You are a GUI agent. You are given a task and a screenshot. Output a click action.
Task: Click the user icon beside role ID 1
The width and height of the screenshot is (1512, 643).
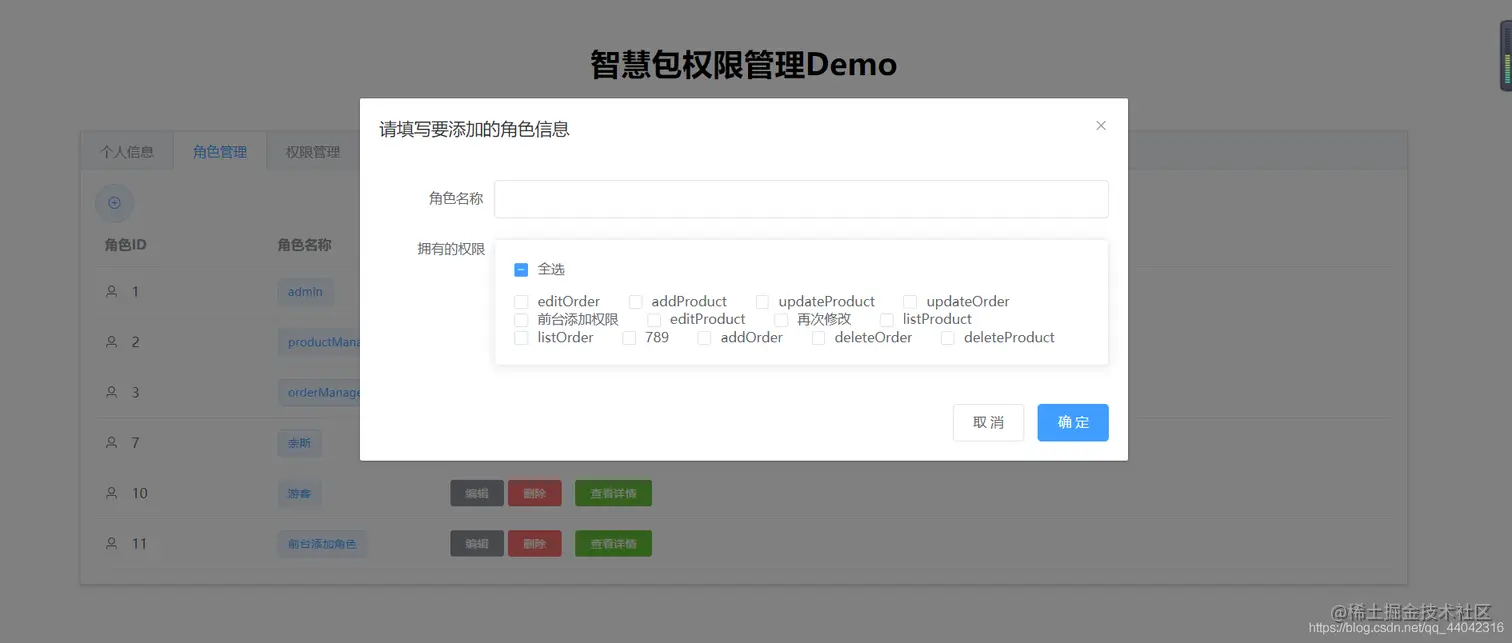[x=112, y=291]
